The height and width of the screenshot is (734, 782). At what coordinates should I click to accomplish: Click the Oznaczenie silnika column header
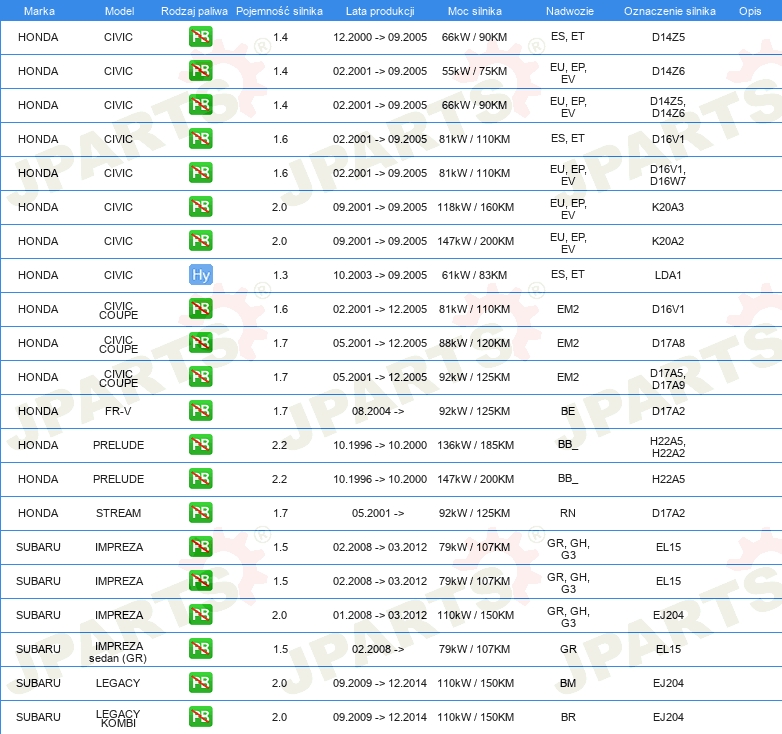pyautogui.click(x=669, y=11)
